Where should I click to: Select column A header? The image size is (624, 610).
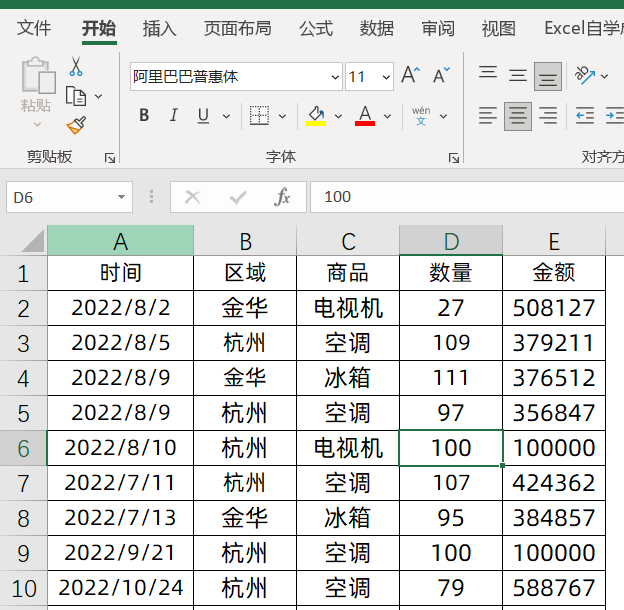121,241
